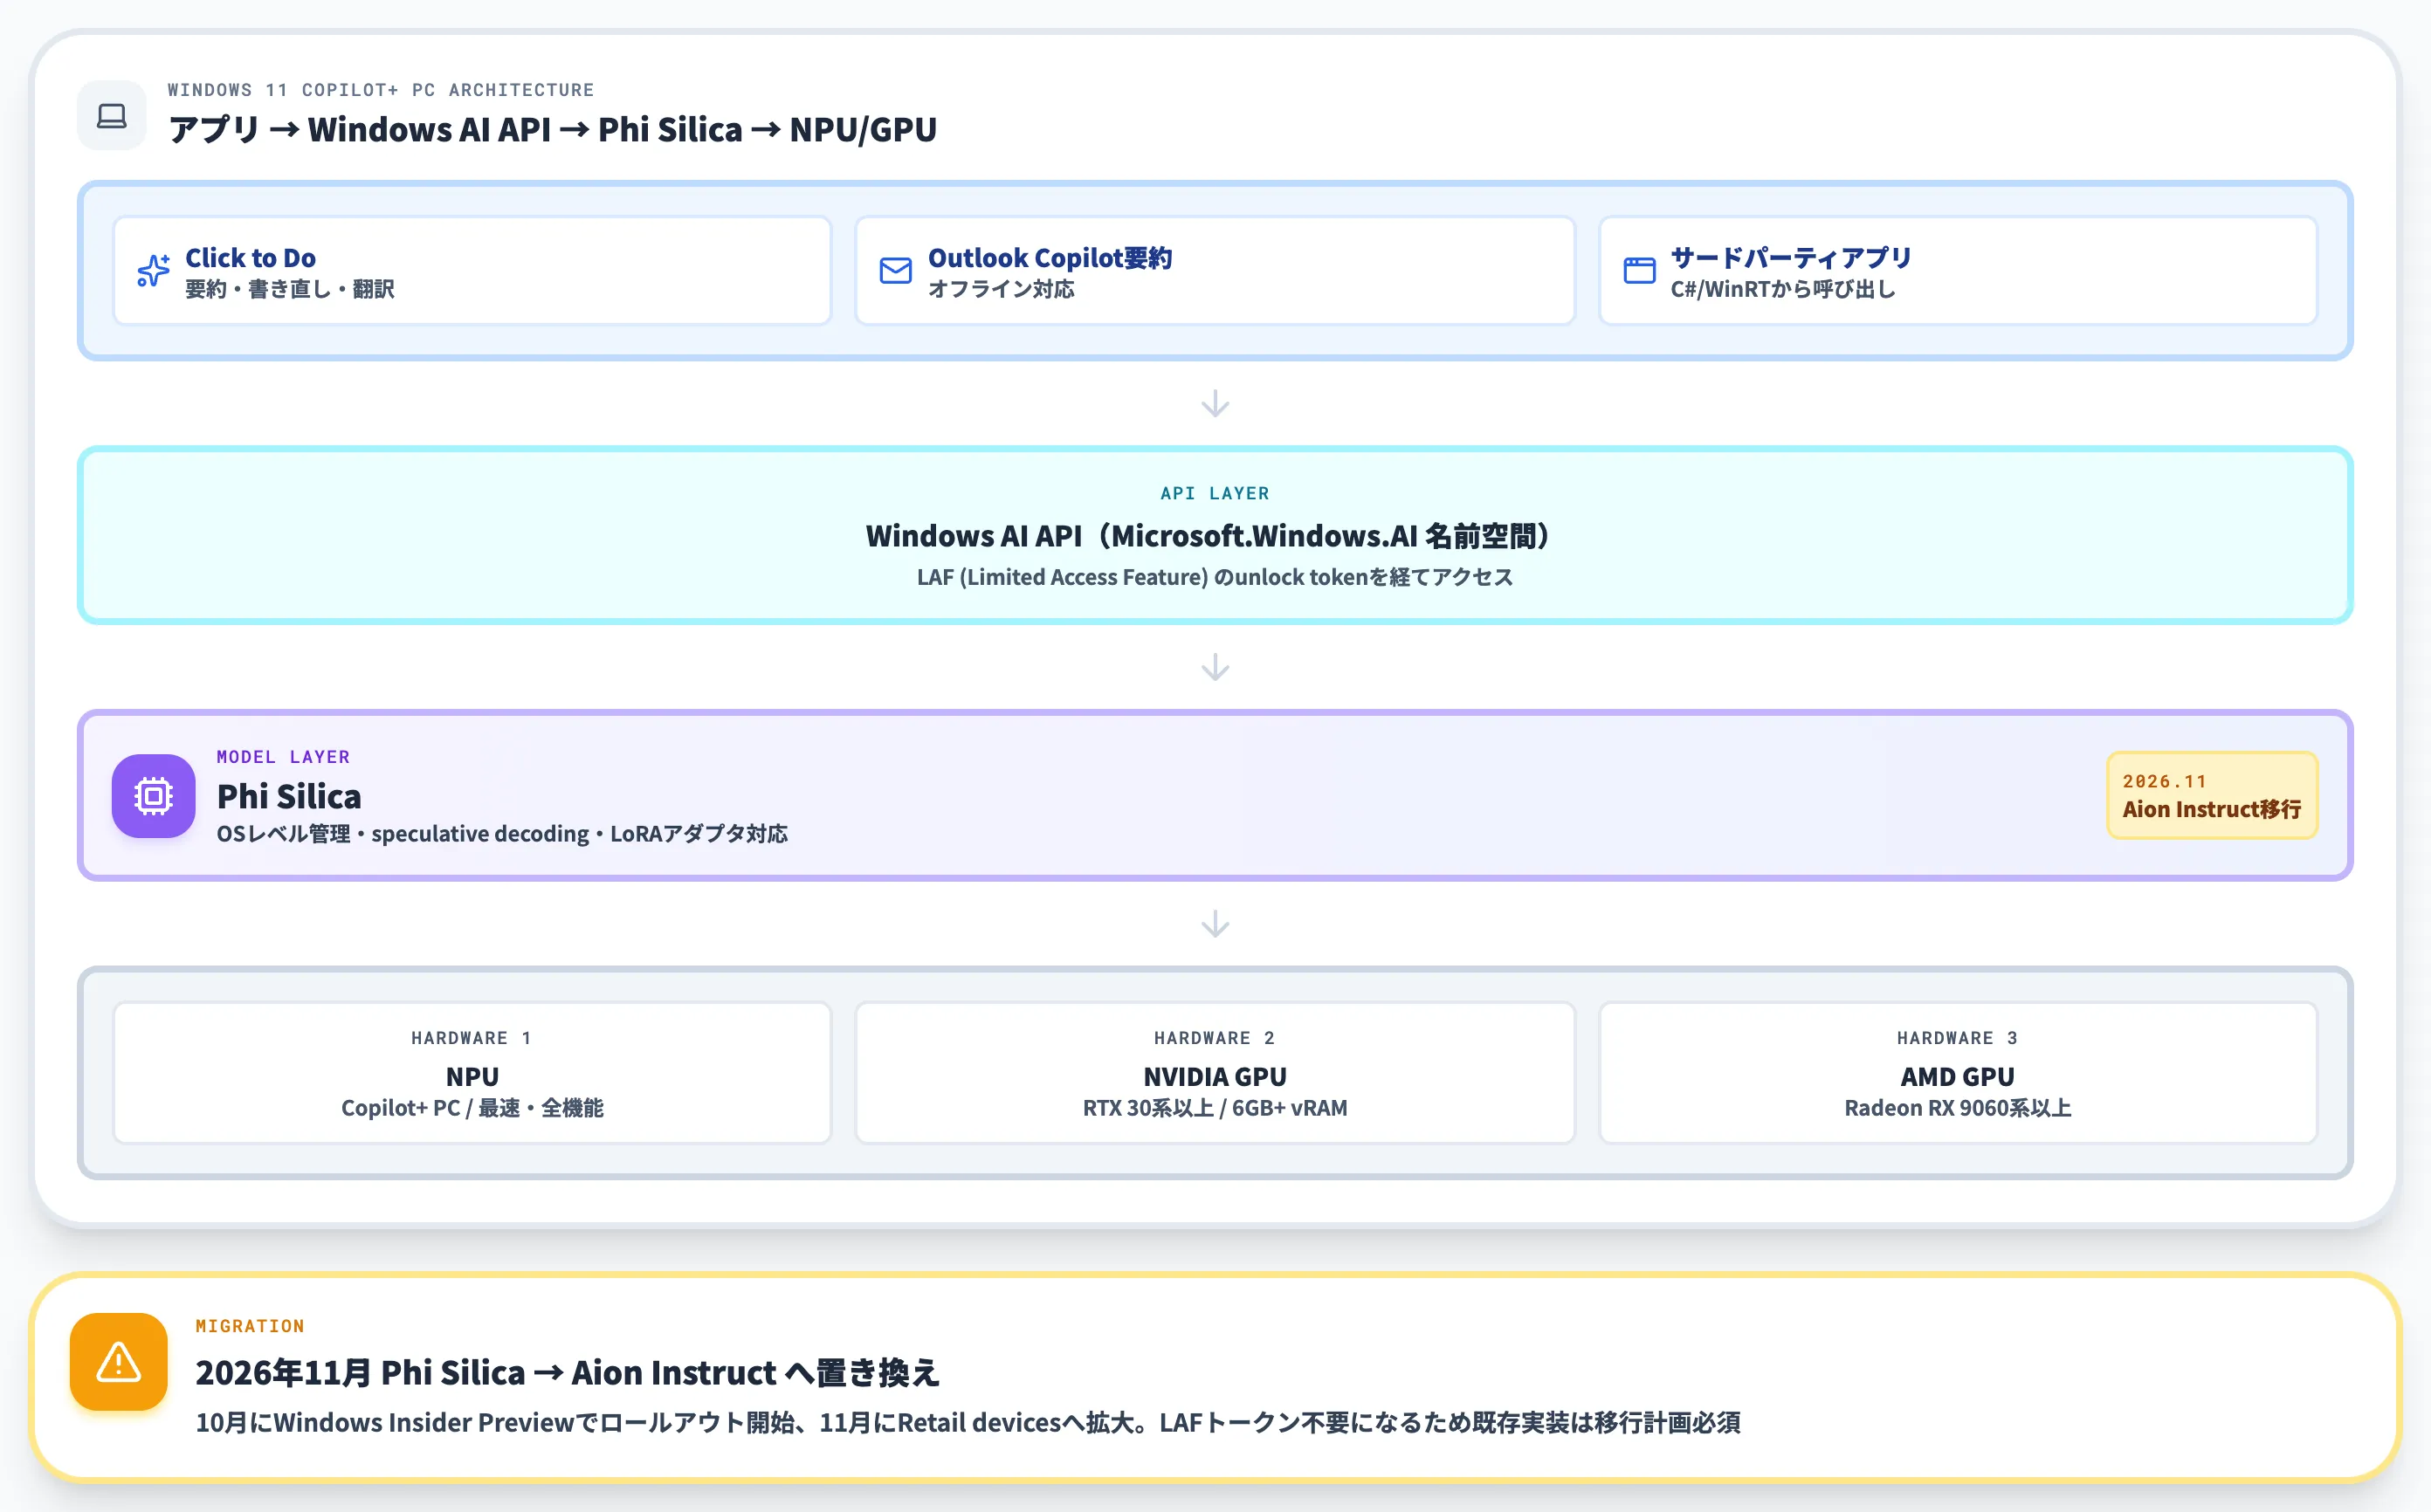Click the API LAYER label
The height and width of the screenshot is (1512, 2431).
pos(1215,493)
